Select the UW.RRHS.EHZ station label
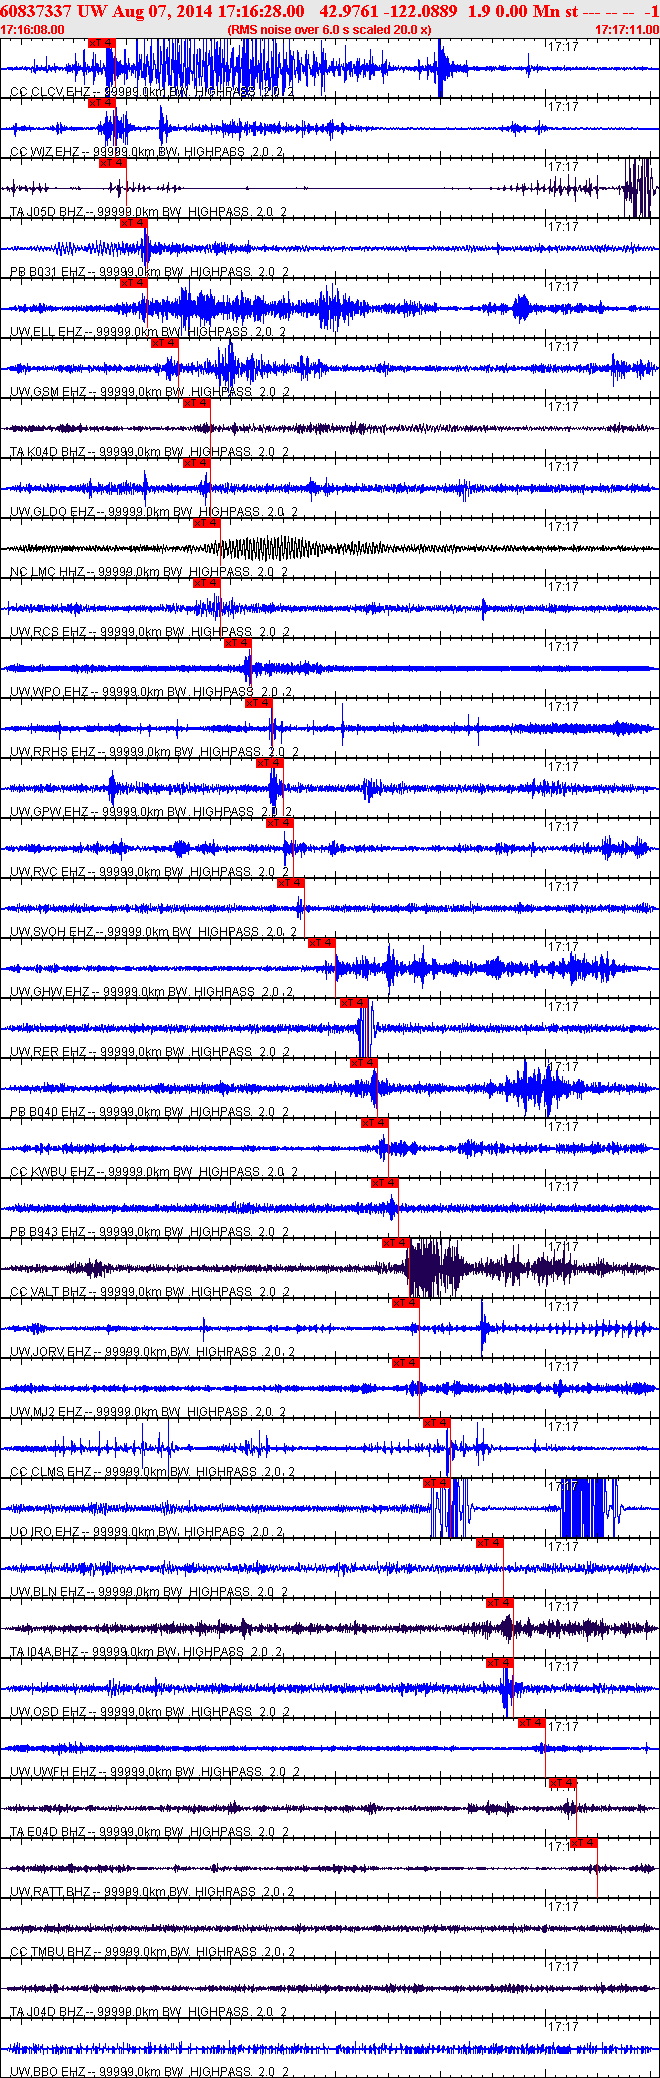This screenshot has height=2078, width=660. [156, 752]
